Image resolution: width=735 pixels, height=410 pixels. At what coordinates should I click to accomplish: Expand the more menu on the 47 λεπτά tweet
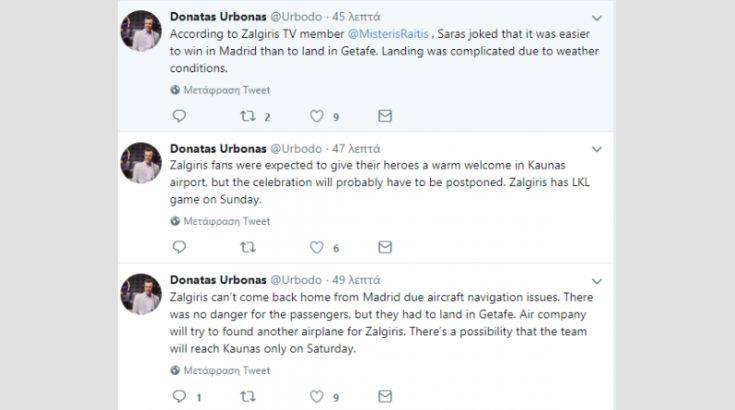click(597, 149)
